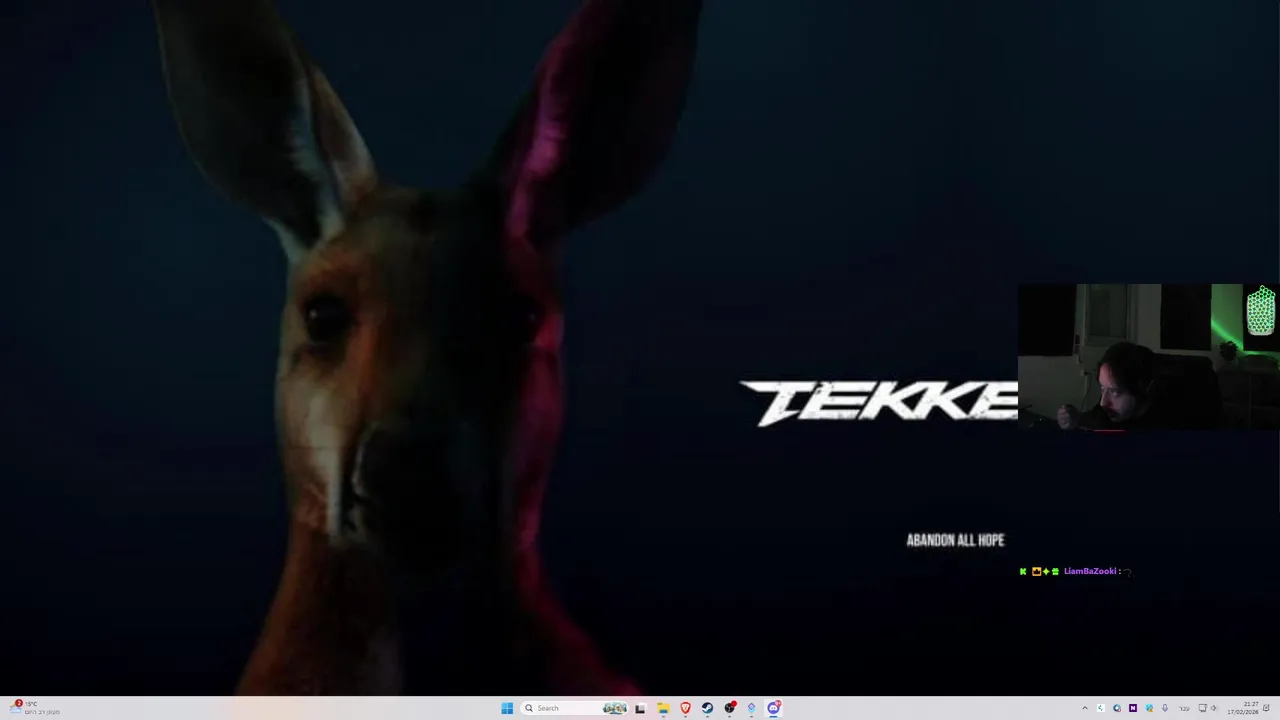Open Task View from the taskbar
Viewport: 1280px width, 720px height.
click(x=640, y=708)
